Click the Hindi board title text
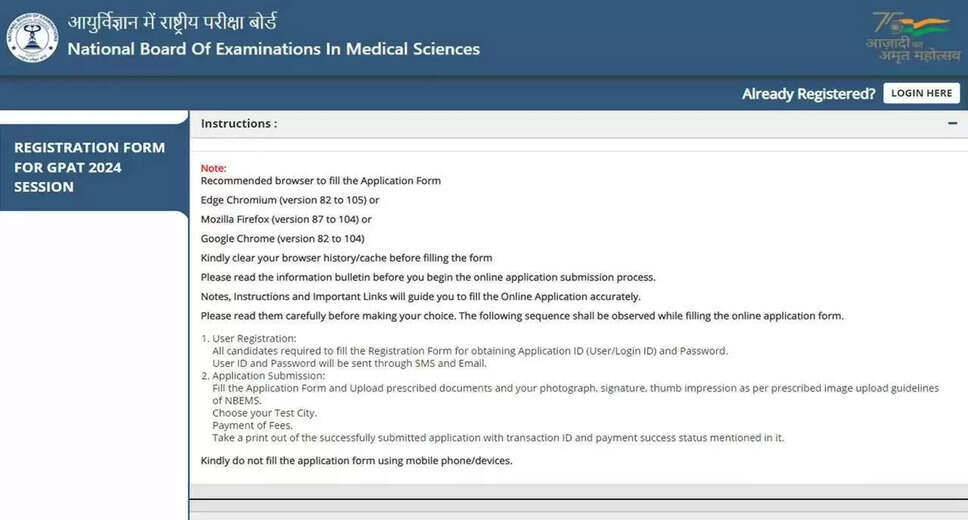968x520 pixels. pyautogui.click(x=172, y=22)
